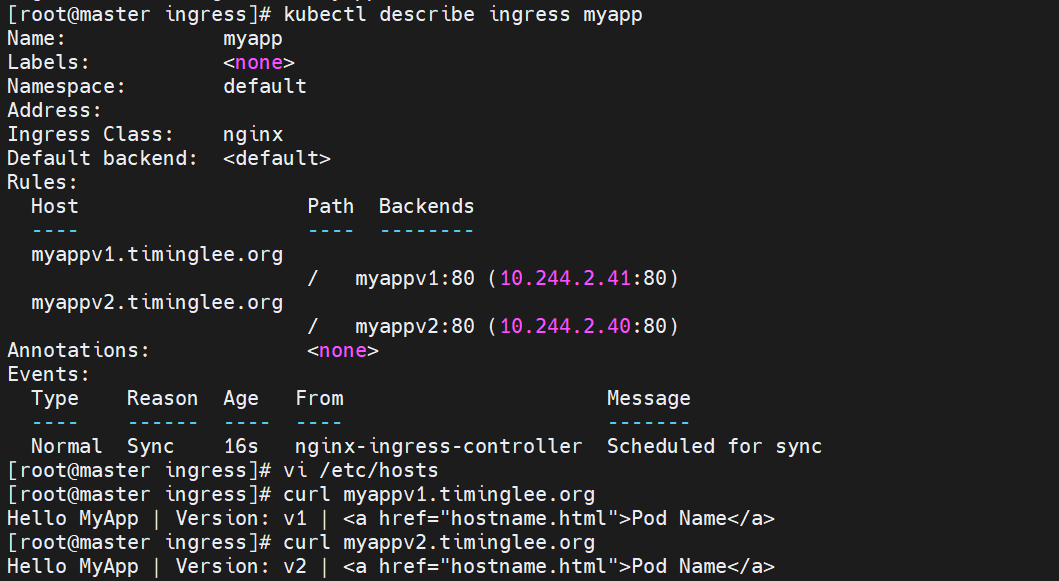
Task: Select event reason 'Sync'
Action: (151, 446)
